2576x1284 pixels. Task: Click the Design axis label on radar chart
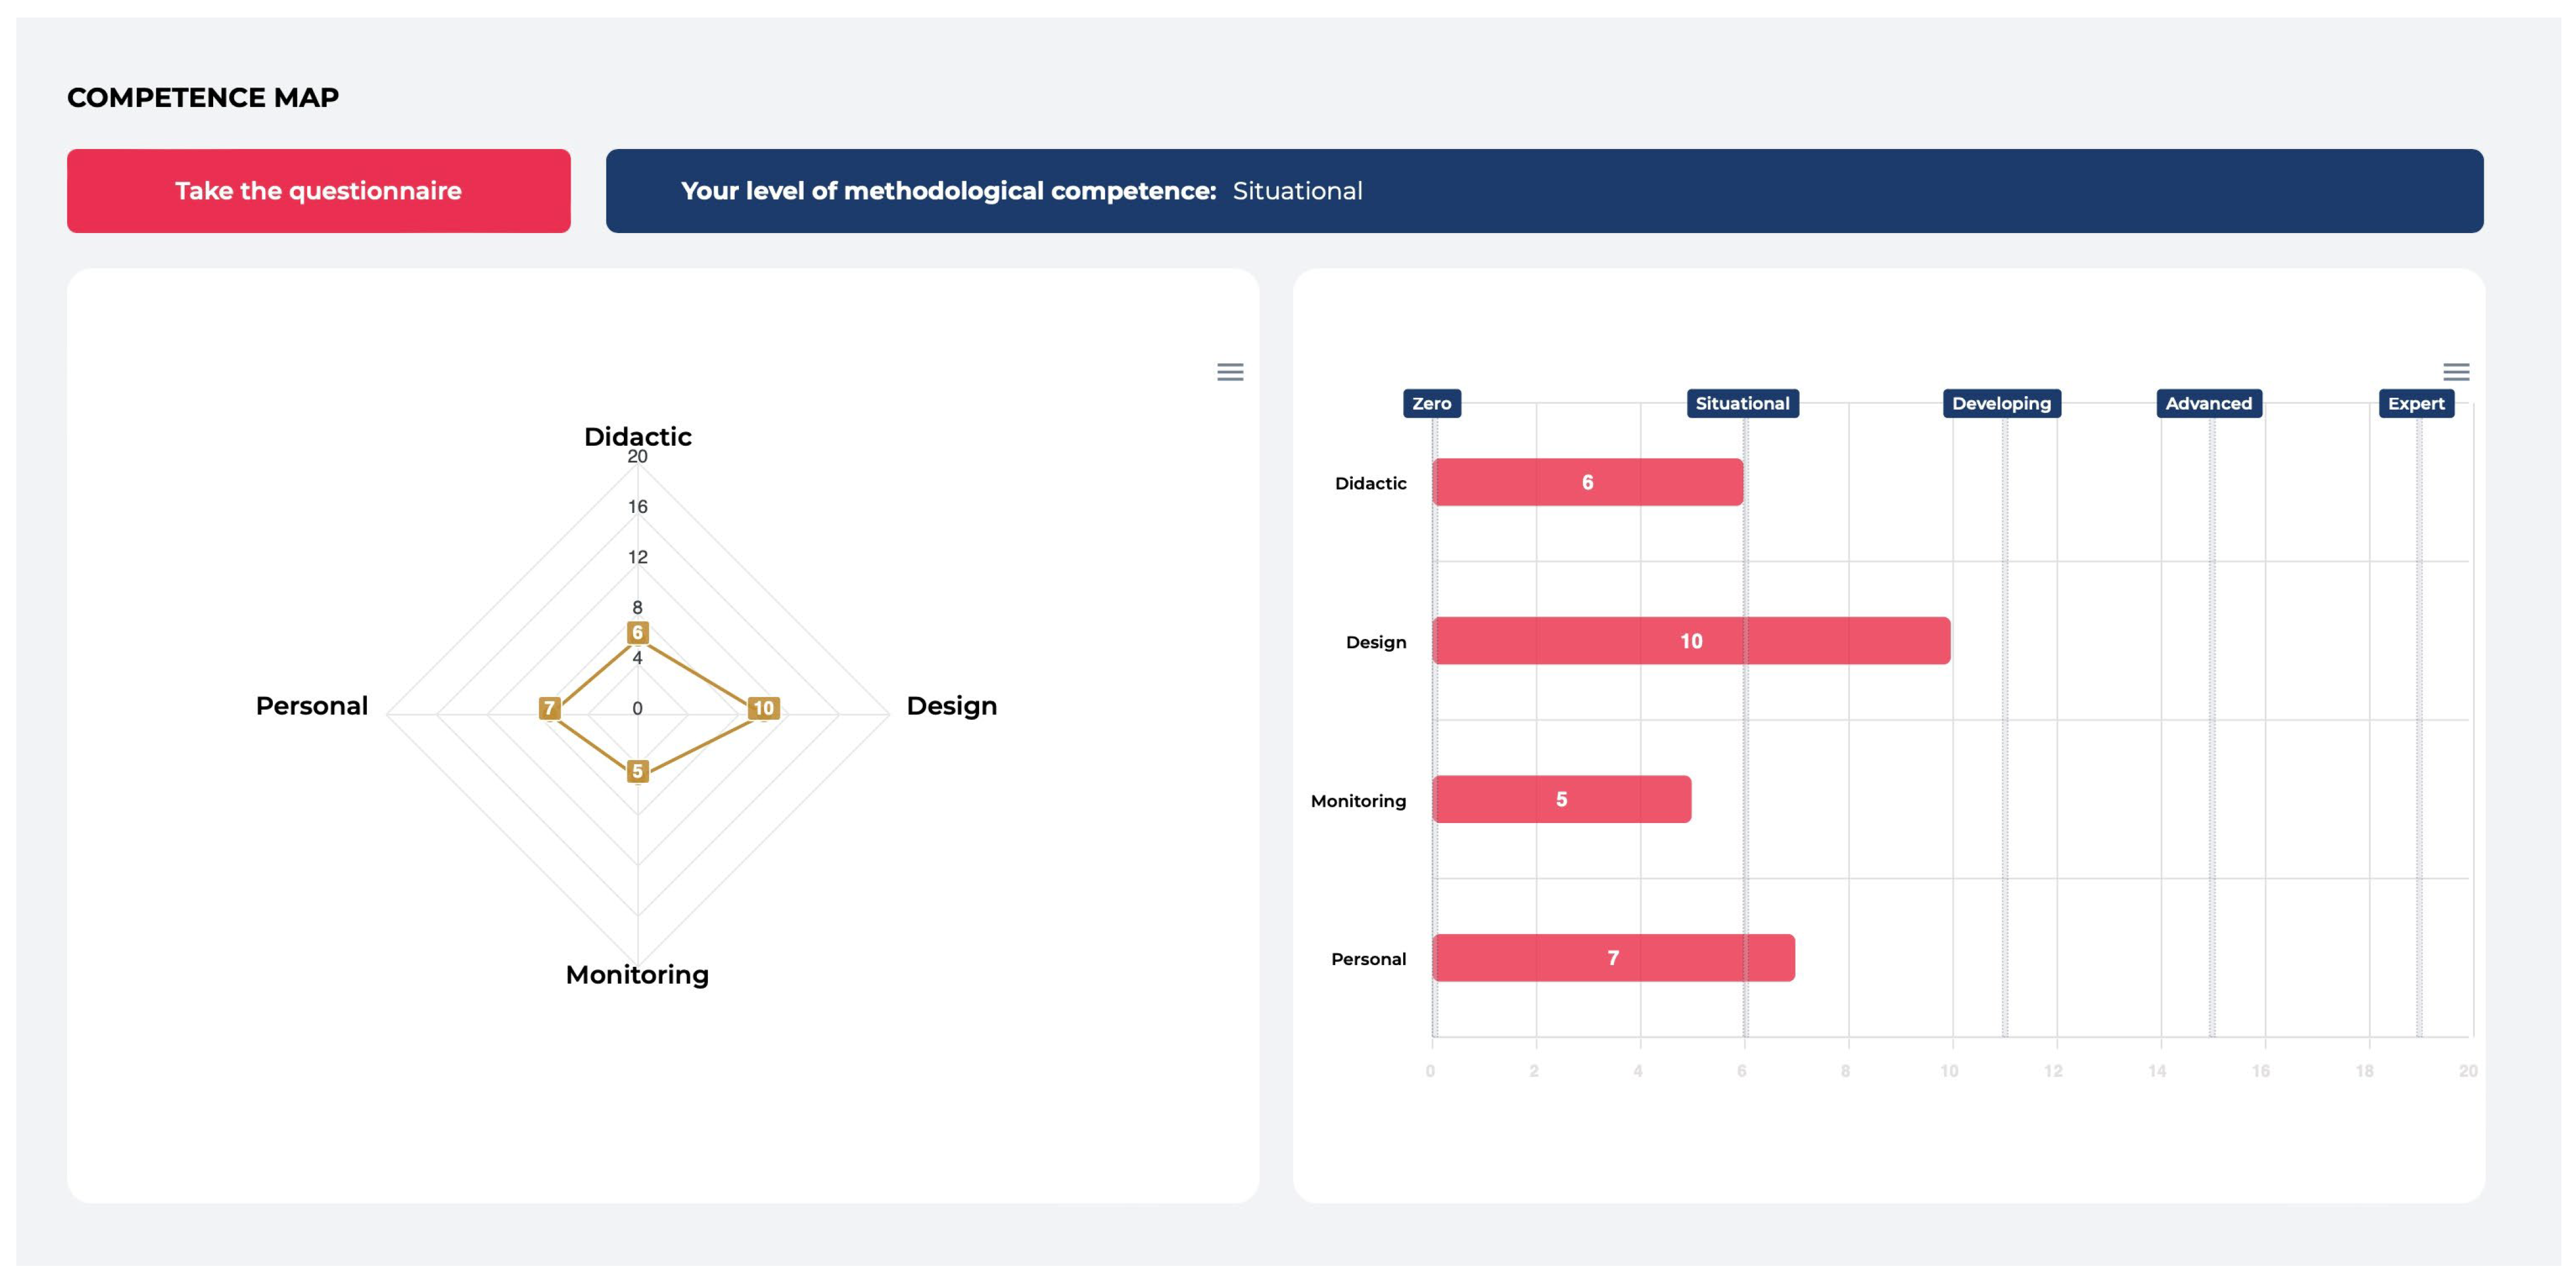click(x=951, y=706)
